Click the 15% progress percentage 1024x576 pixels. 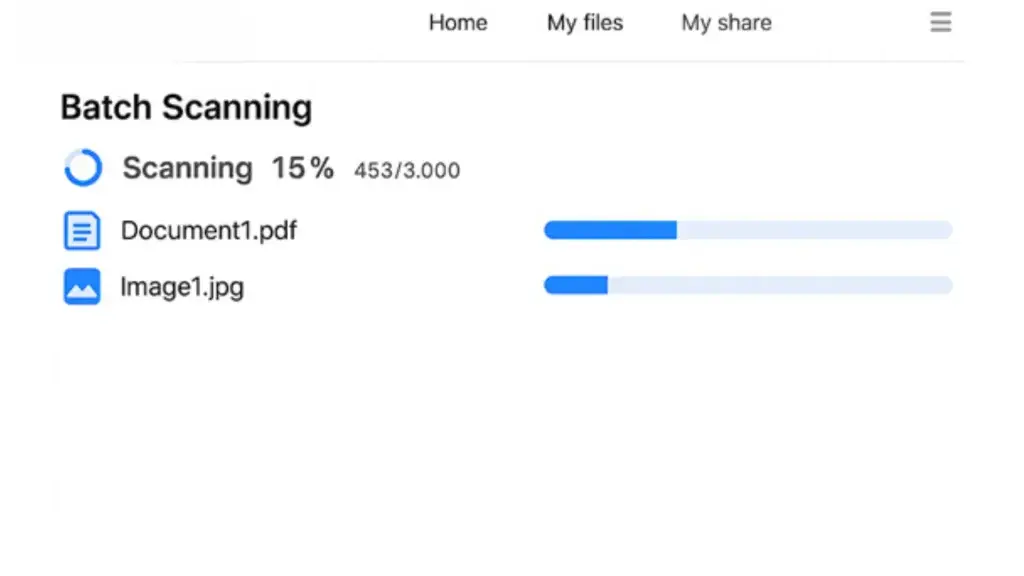pos(302,168)
